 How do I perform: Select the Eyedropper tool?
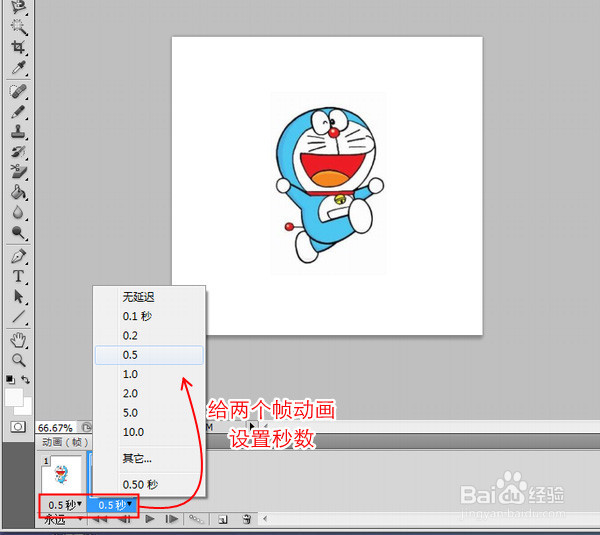(x=18, y=67)
